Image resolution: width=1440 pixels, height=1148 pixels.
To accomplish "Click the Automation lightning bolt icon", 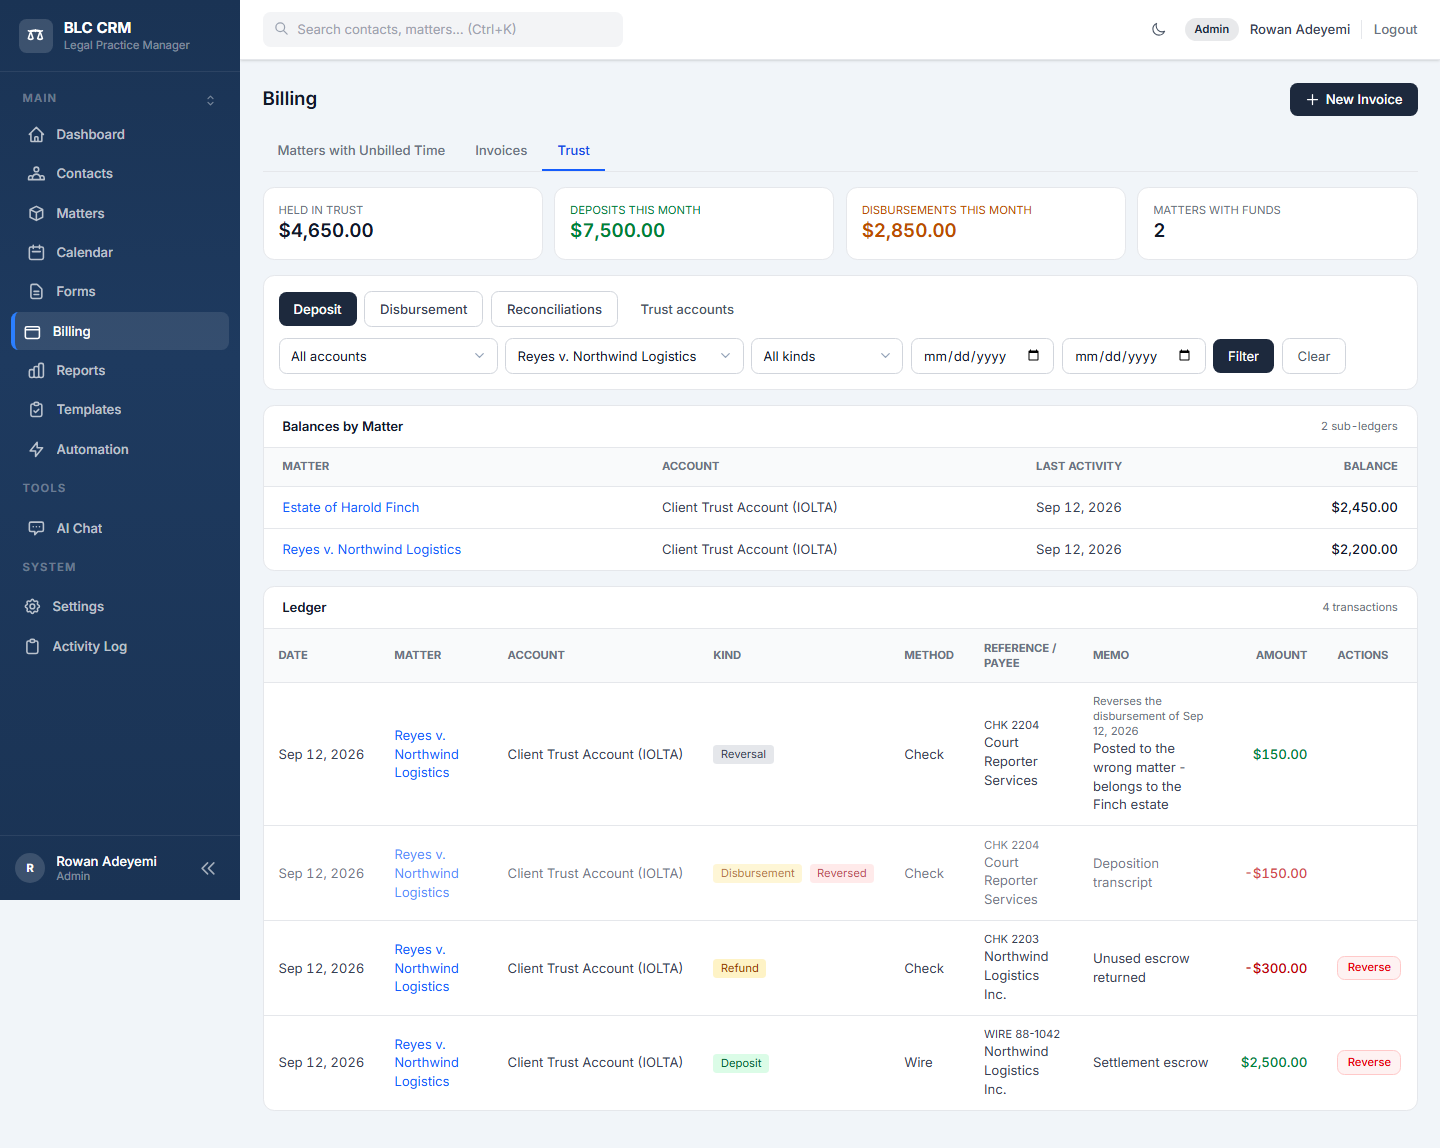I will point(36,449).
